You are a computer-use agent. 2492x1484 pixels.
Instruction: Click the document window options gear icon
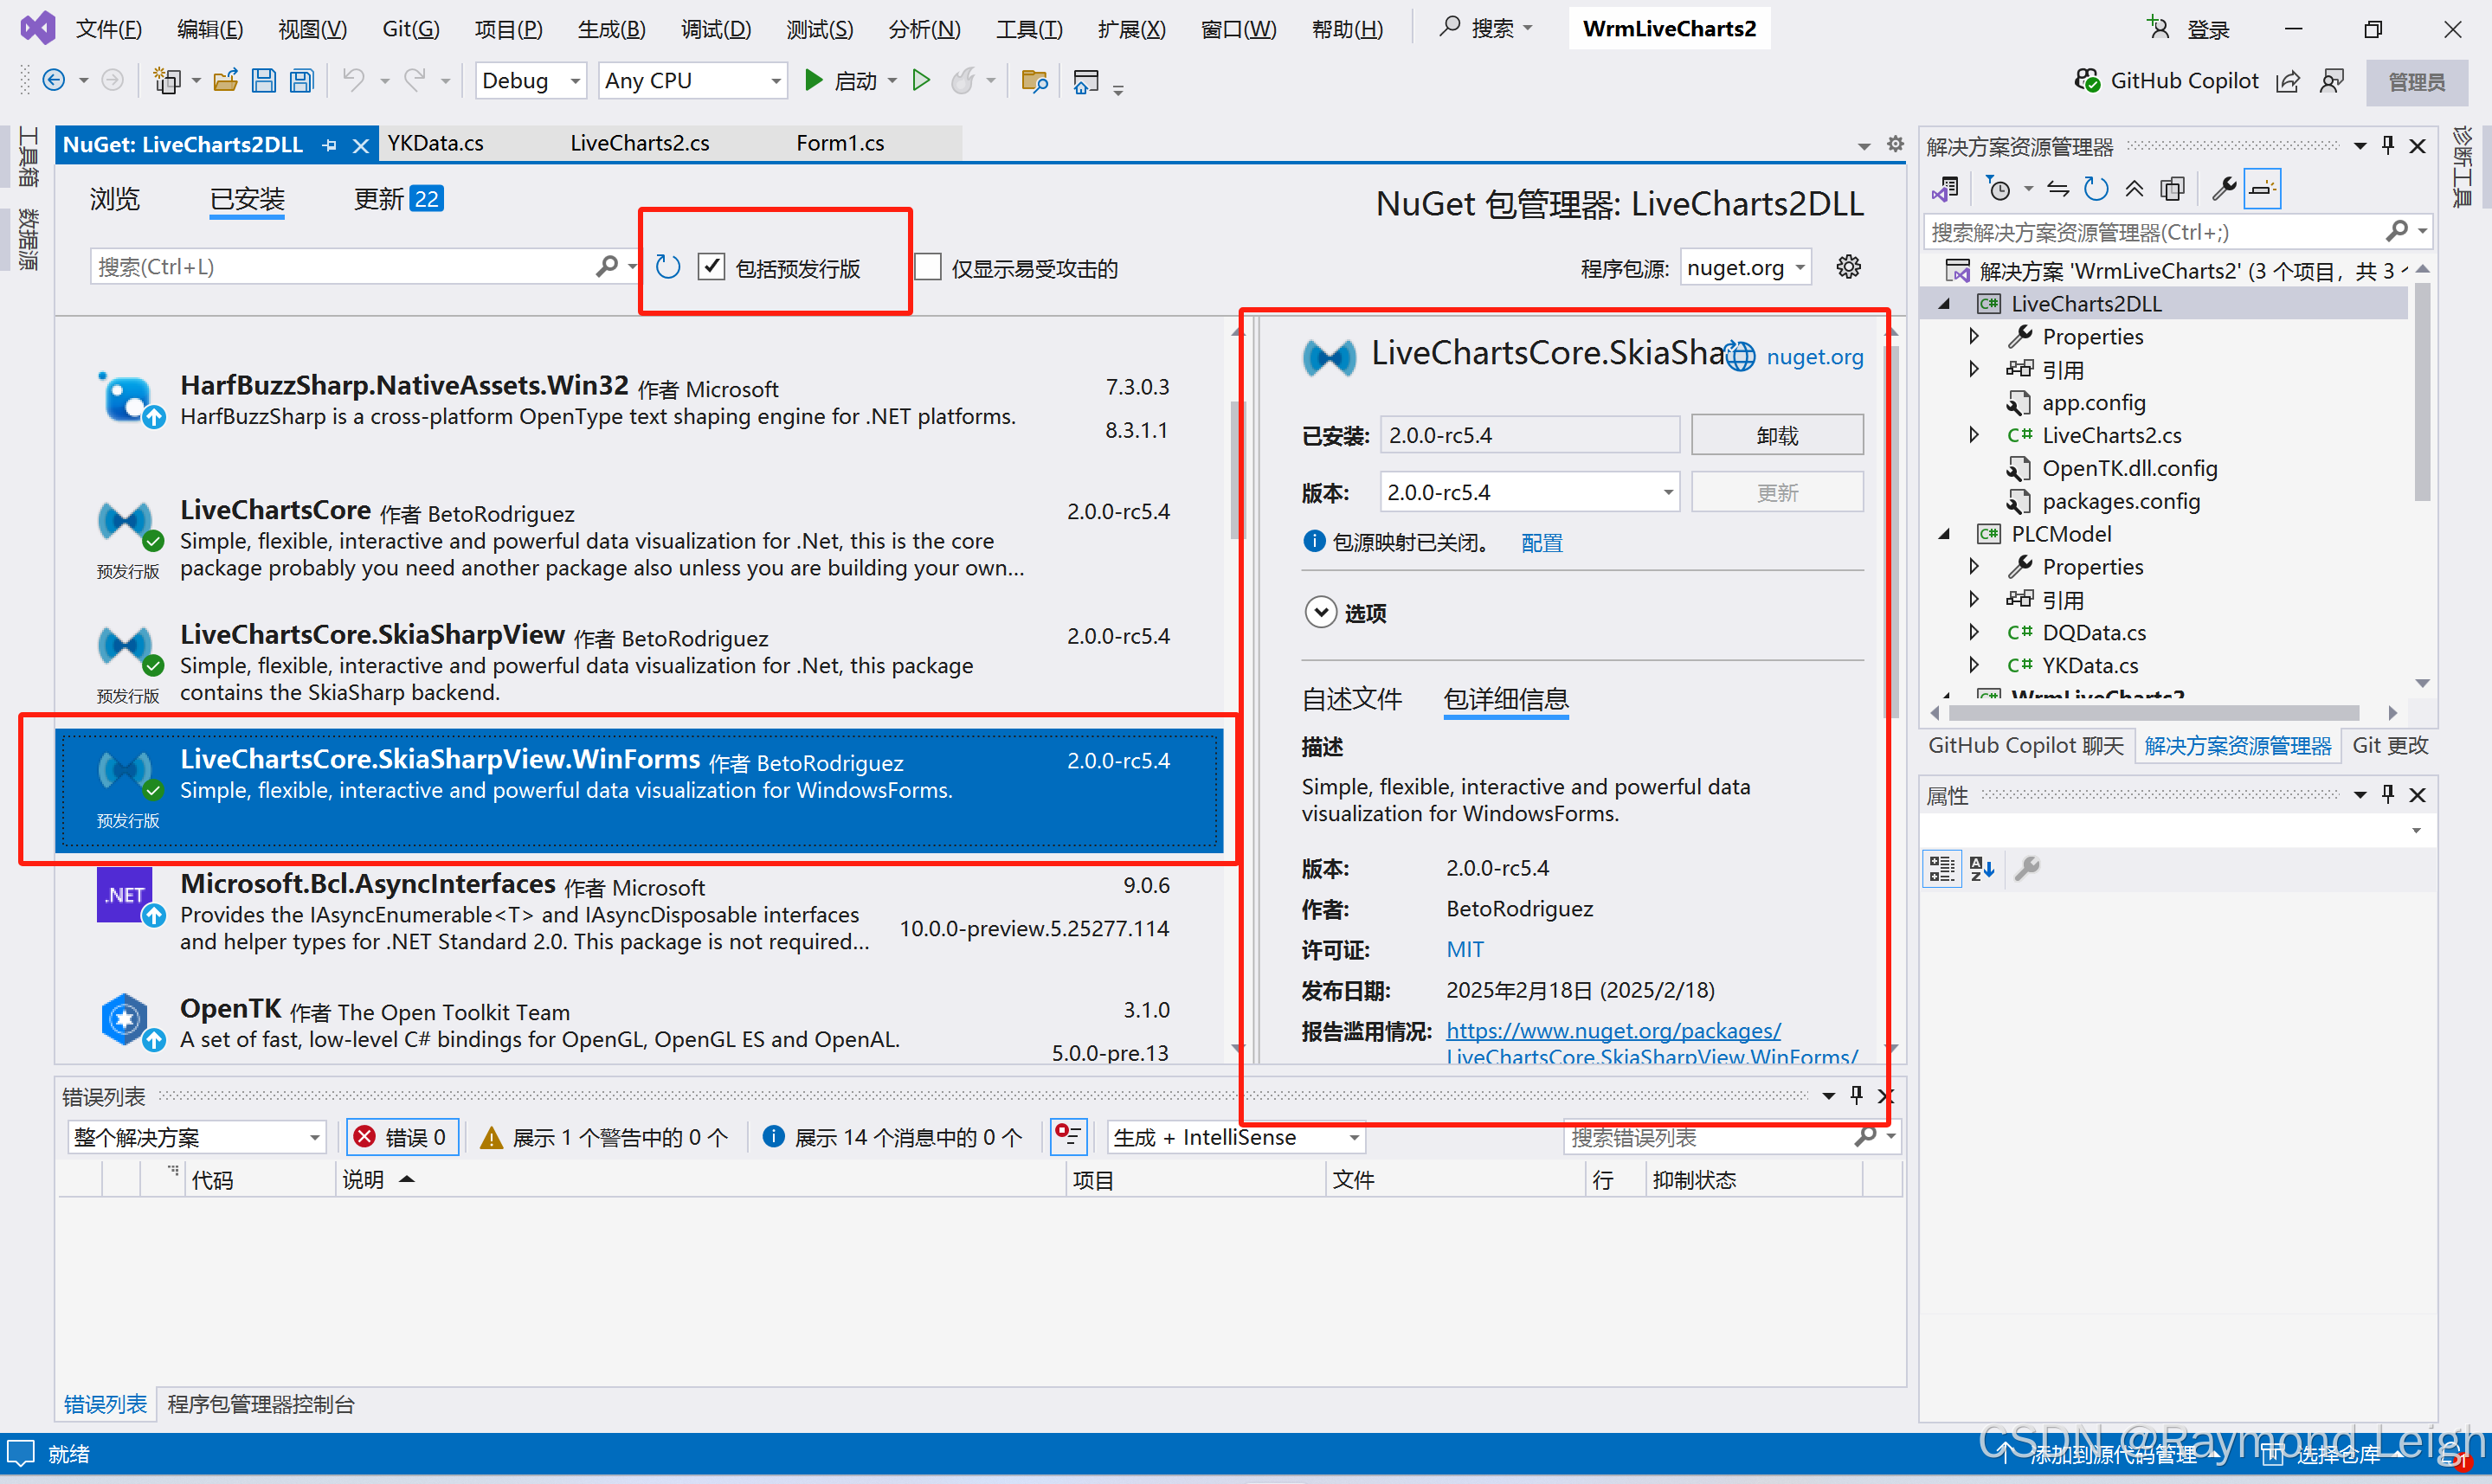click(1895, 144)
